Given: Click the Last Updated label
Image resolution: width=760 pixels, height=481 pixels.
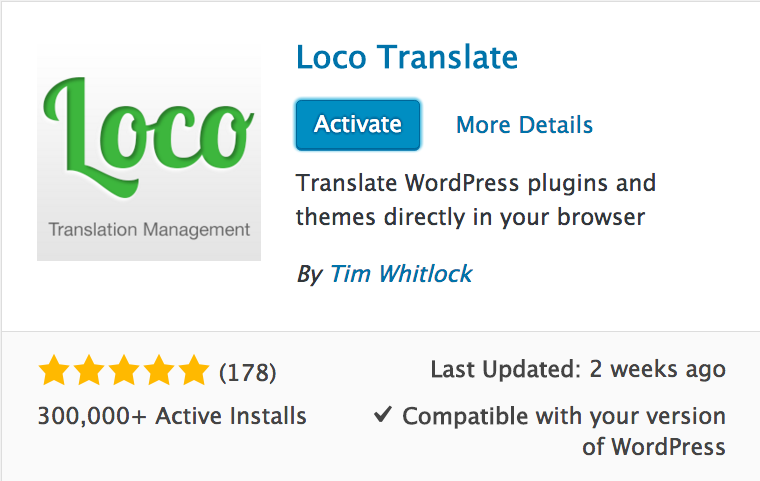Looking at the screenshot, I should (x=504, y=369).
